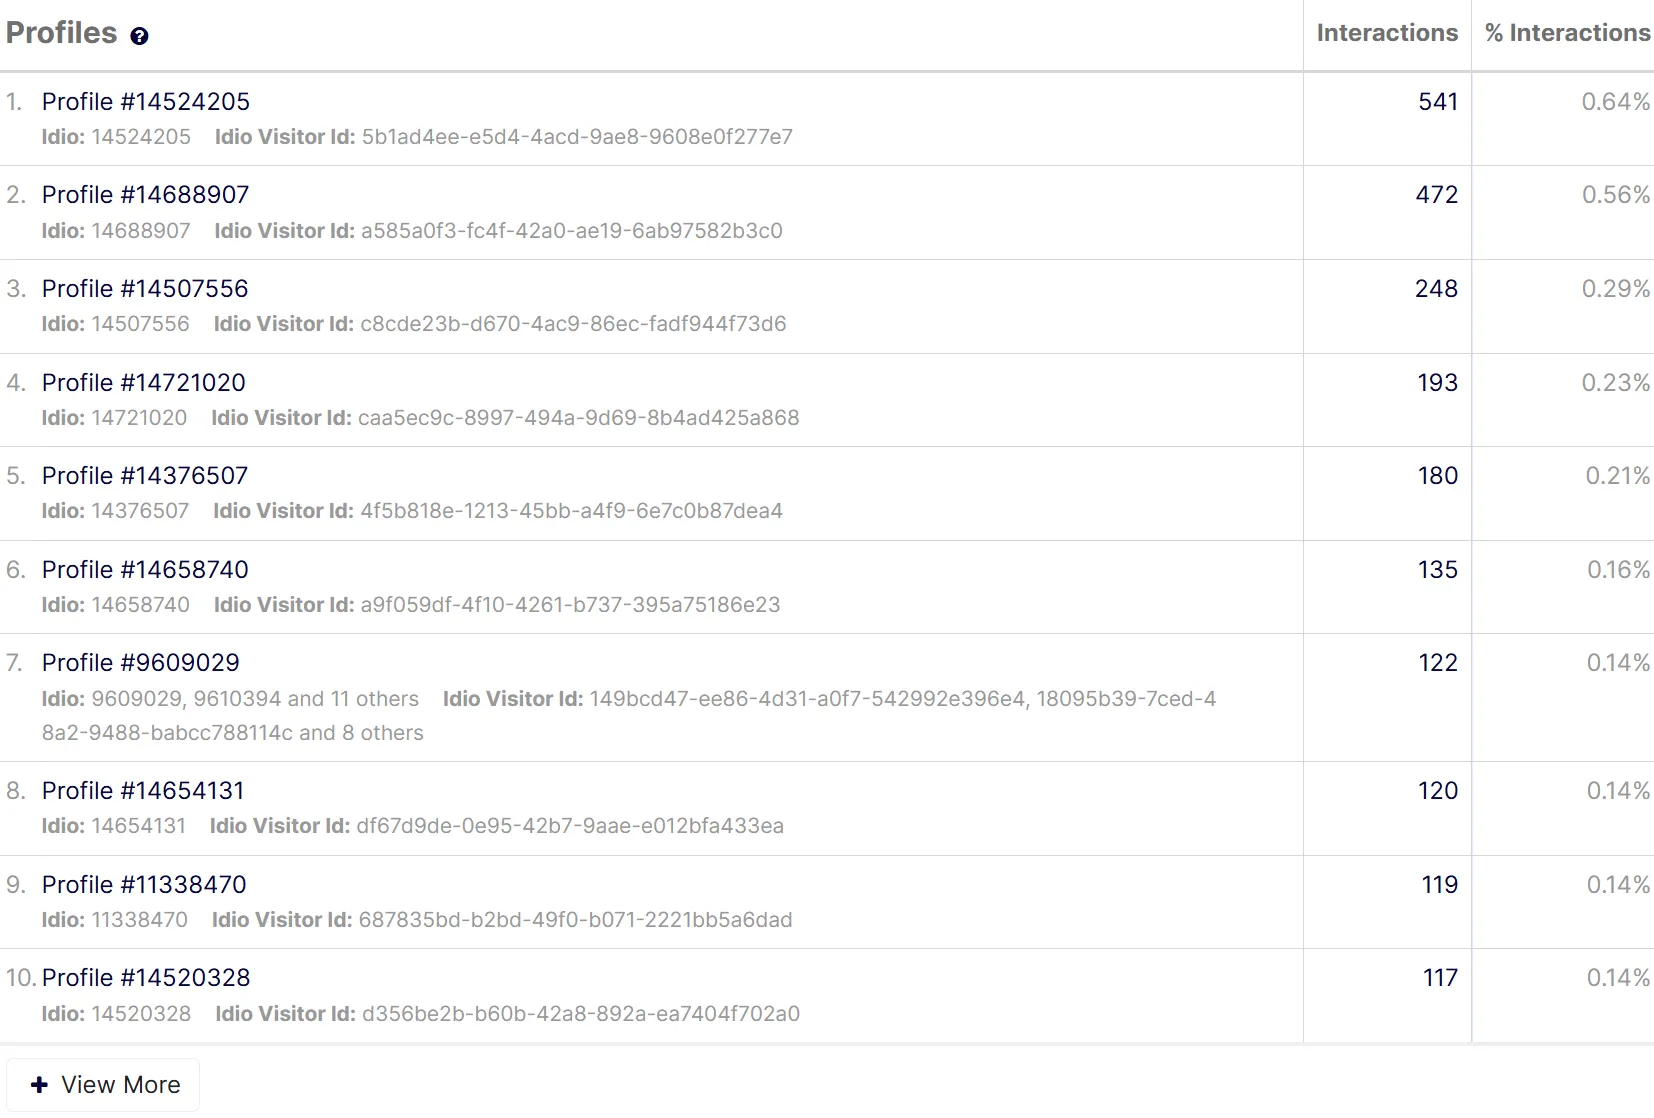Click the visitor ID starting with 149bcd47
Screen dimensions: 1654x1118
(x=807, y=699)
